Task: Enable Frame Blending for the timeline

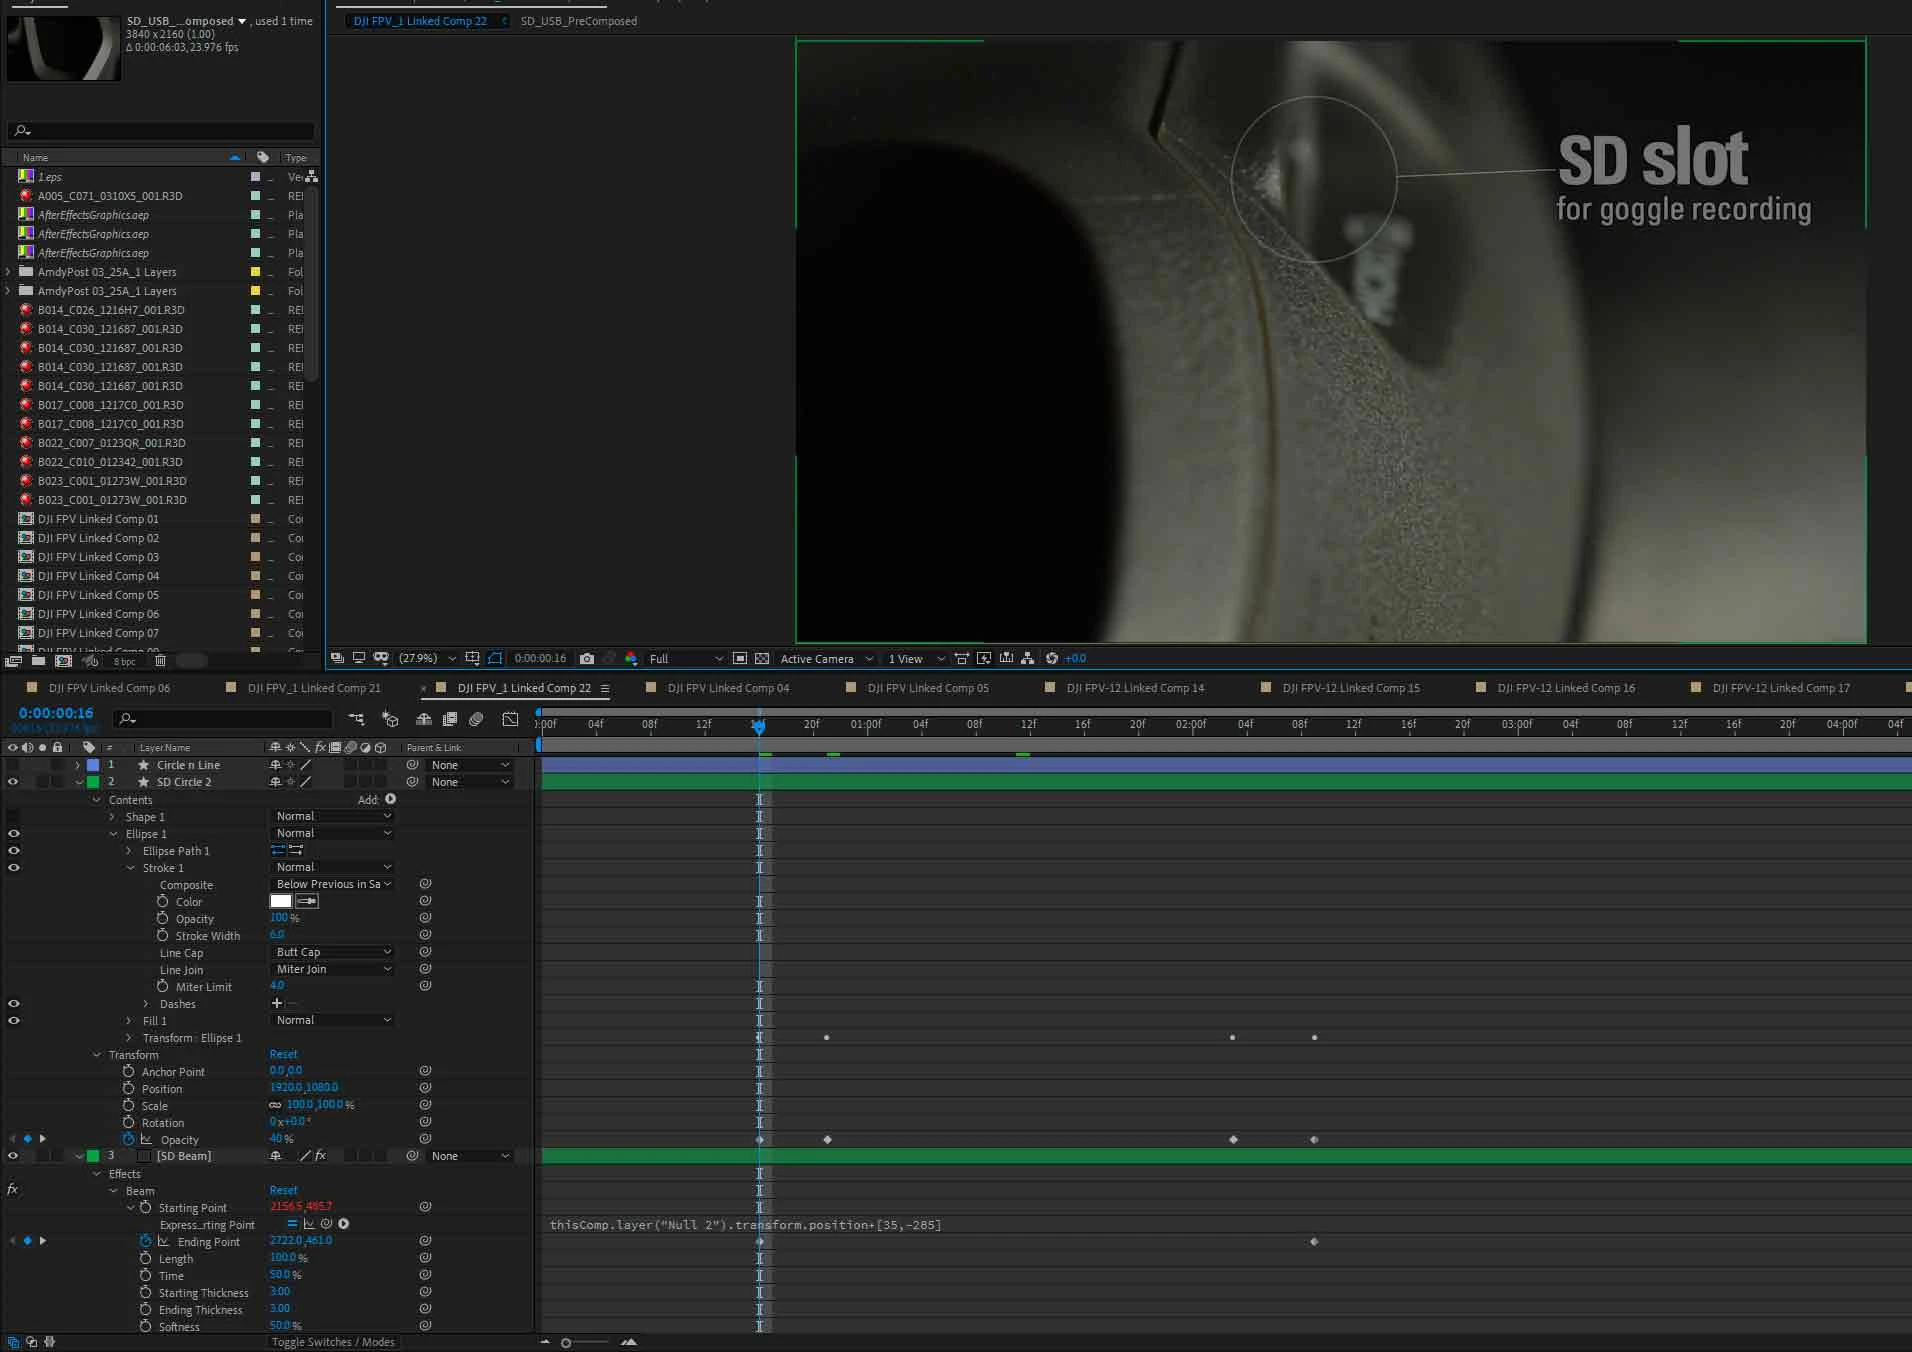Action: [x=450, y=719]
